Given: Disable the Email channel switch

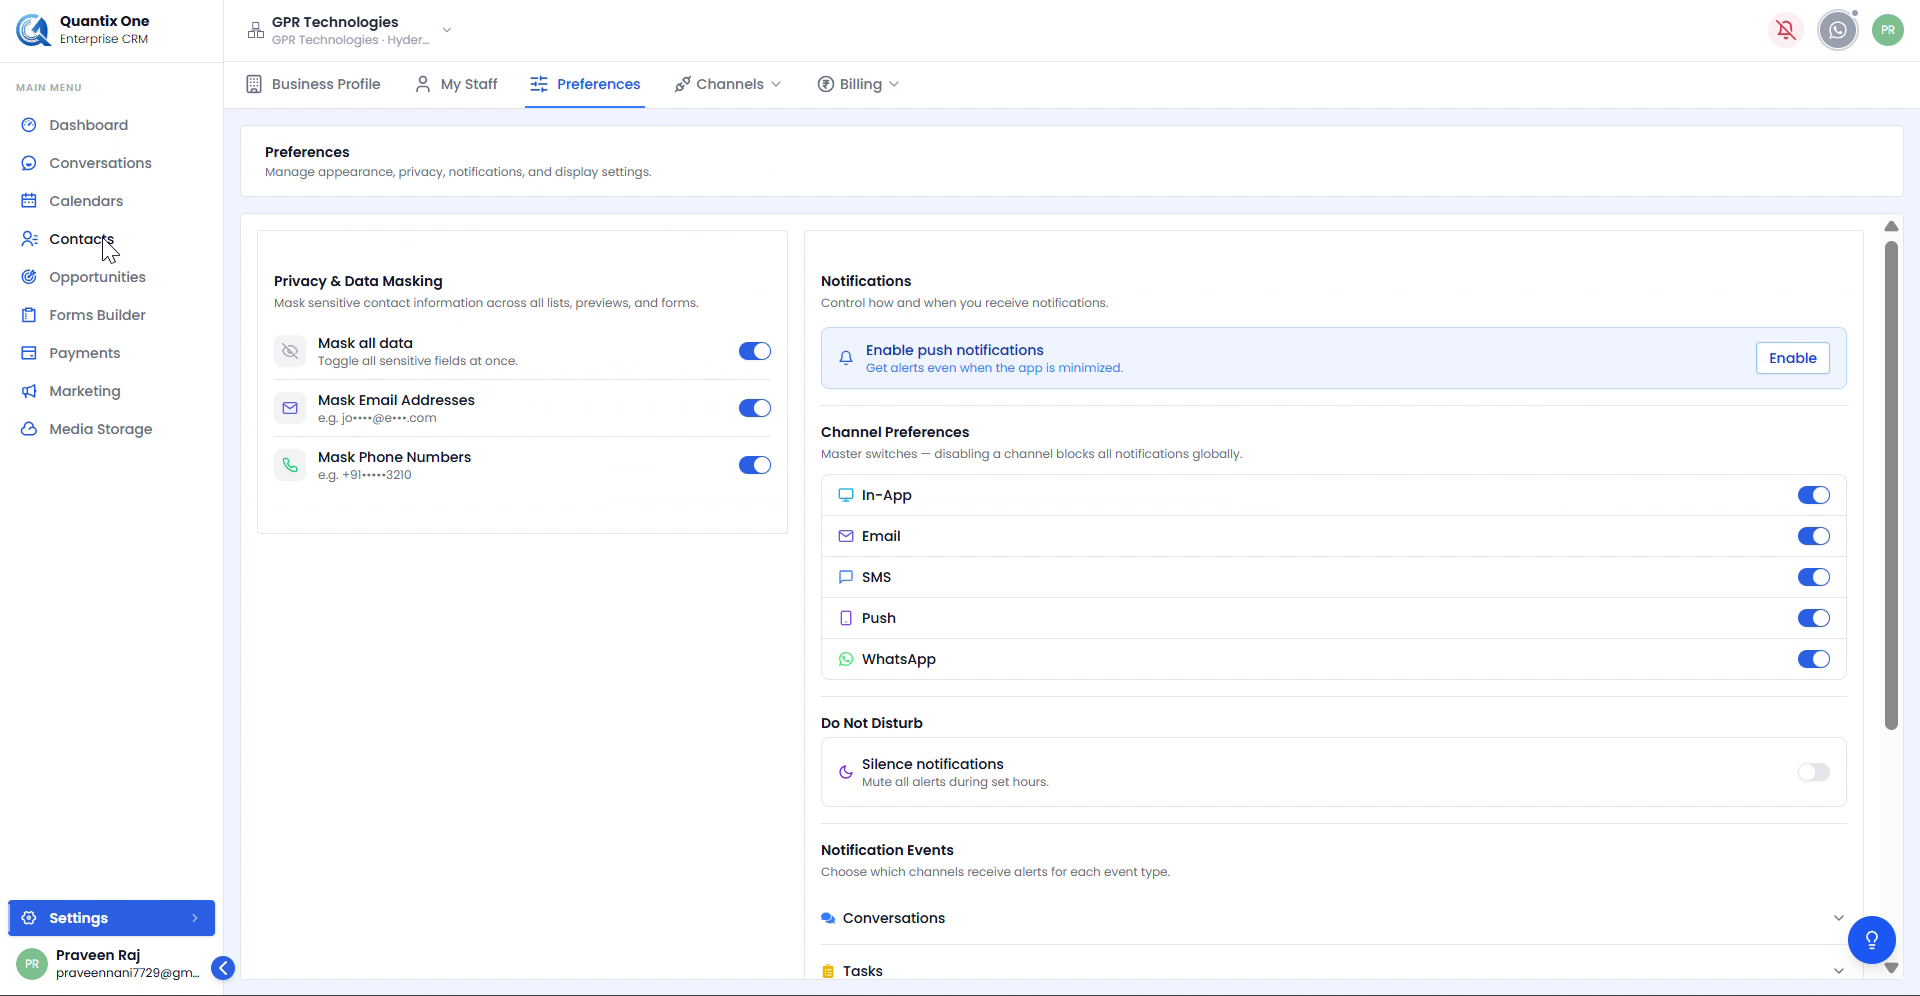Looking at the screenshot, I should (1814, 536).
